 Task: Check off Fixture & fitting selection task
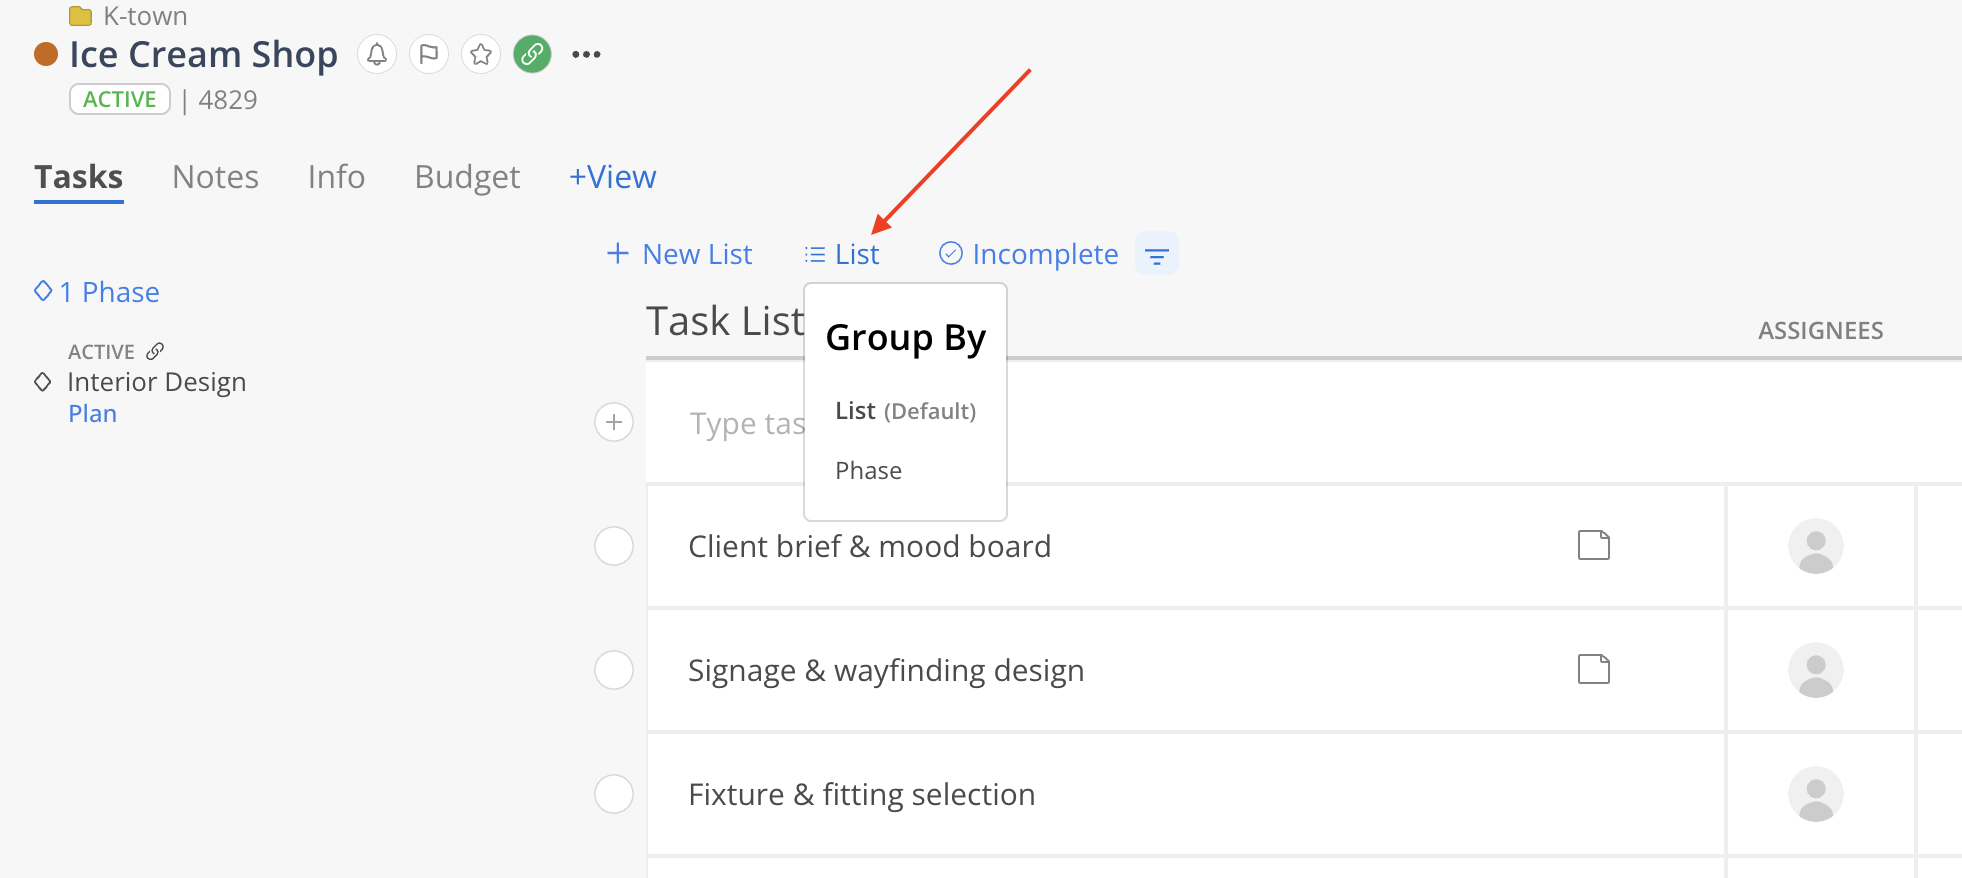coord(614,794)
